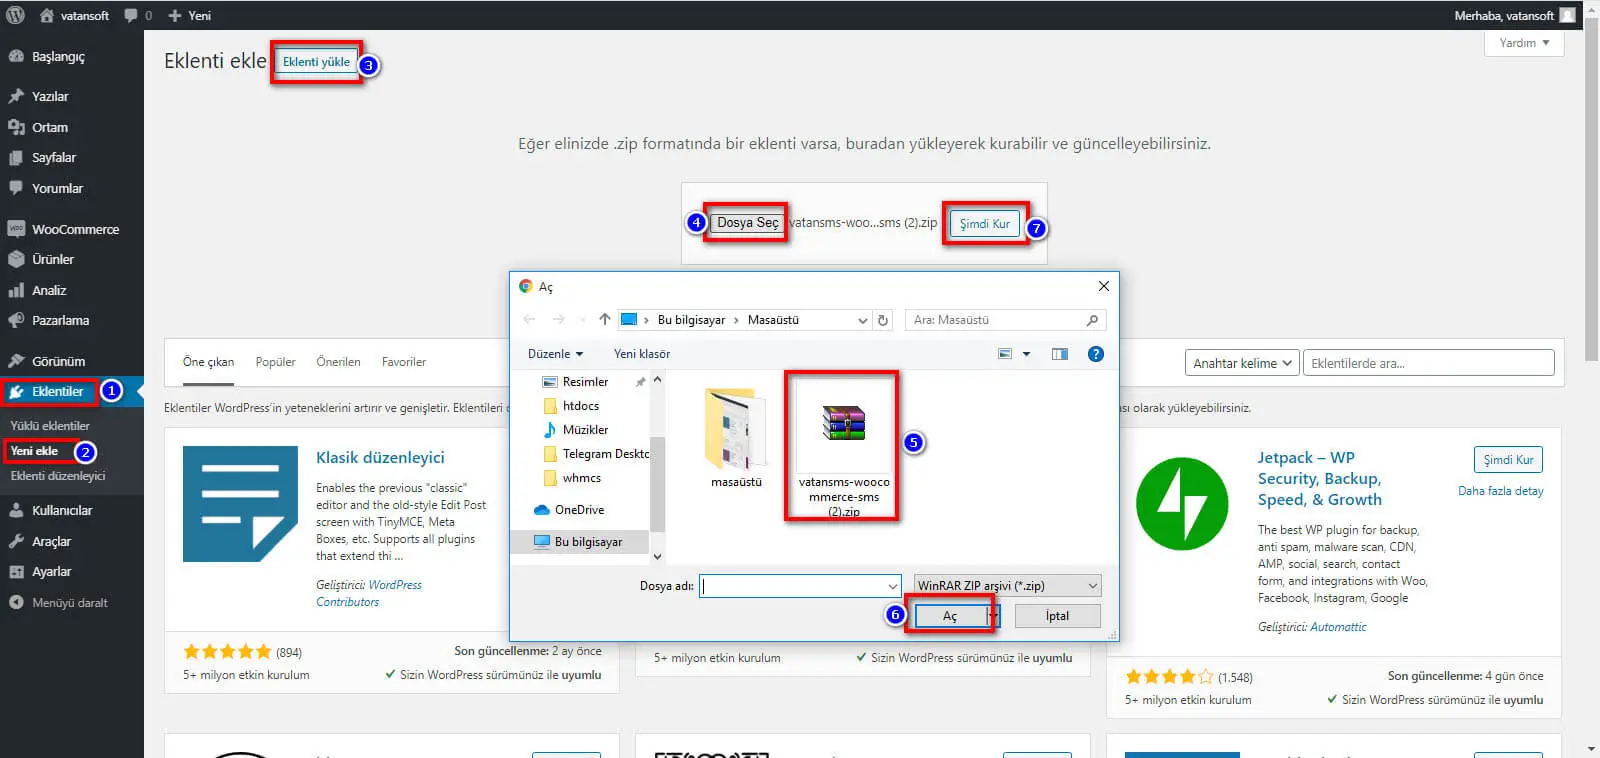Switch to the Önerilen tab

click(338, 362)
